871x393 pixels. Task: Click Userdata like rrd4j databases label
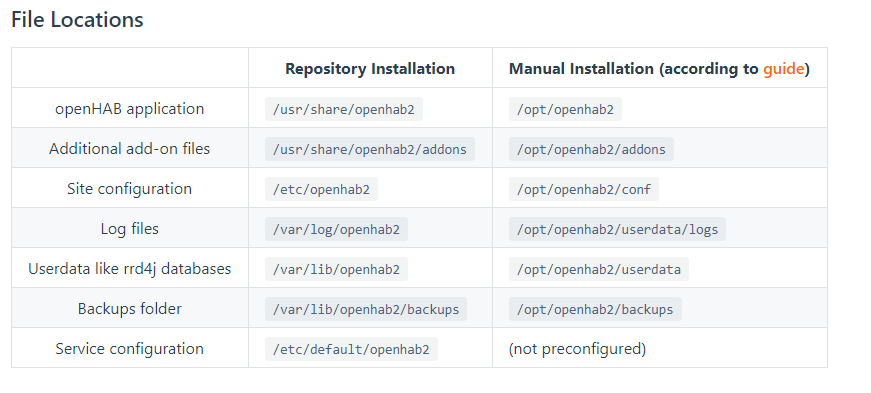click(x=129, y=268)
